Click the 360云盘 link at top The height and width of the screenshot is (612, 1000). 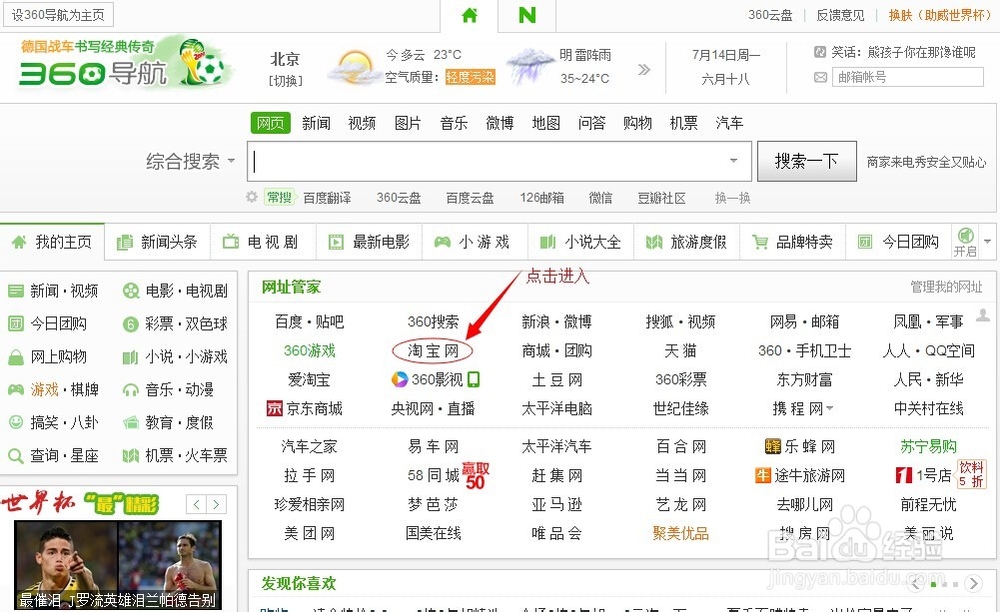point(770,15)
